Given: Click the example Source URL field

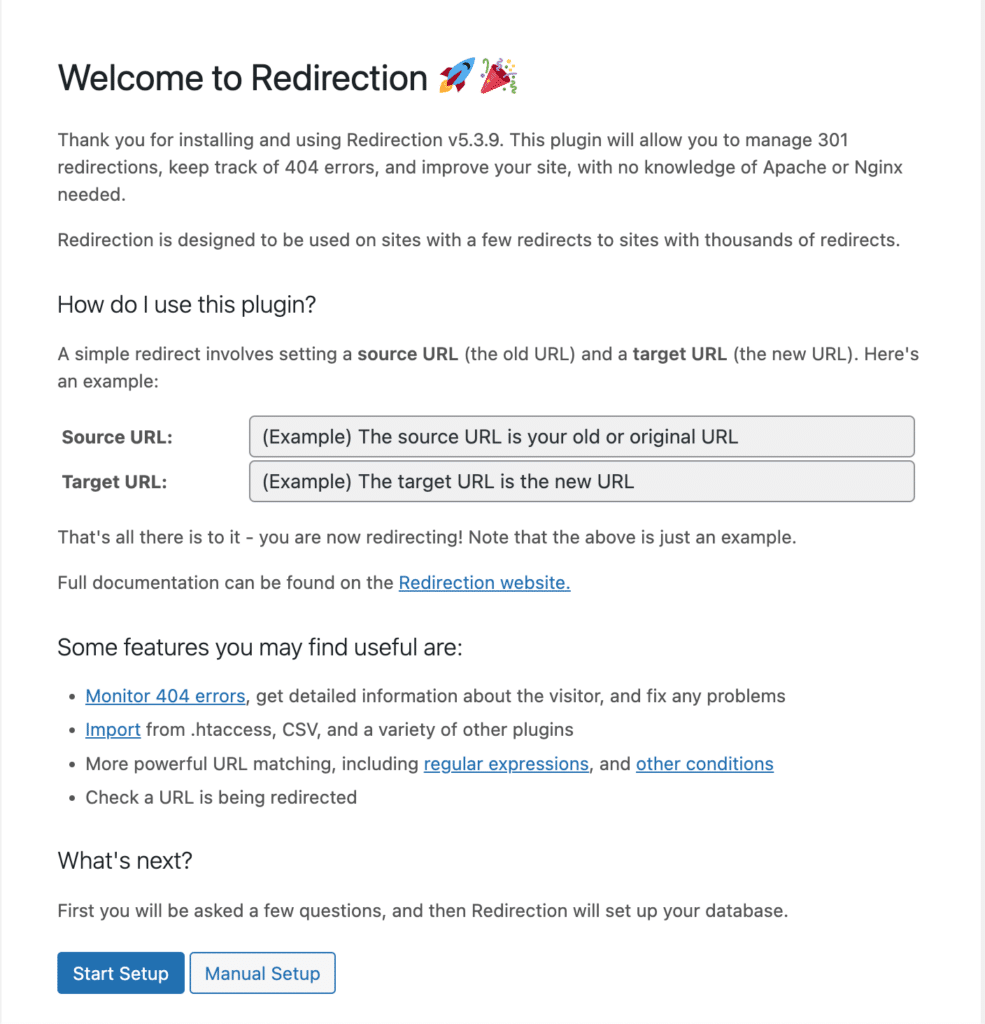Looking at the screenshot, I should 581,437.
